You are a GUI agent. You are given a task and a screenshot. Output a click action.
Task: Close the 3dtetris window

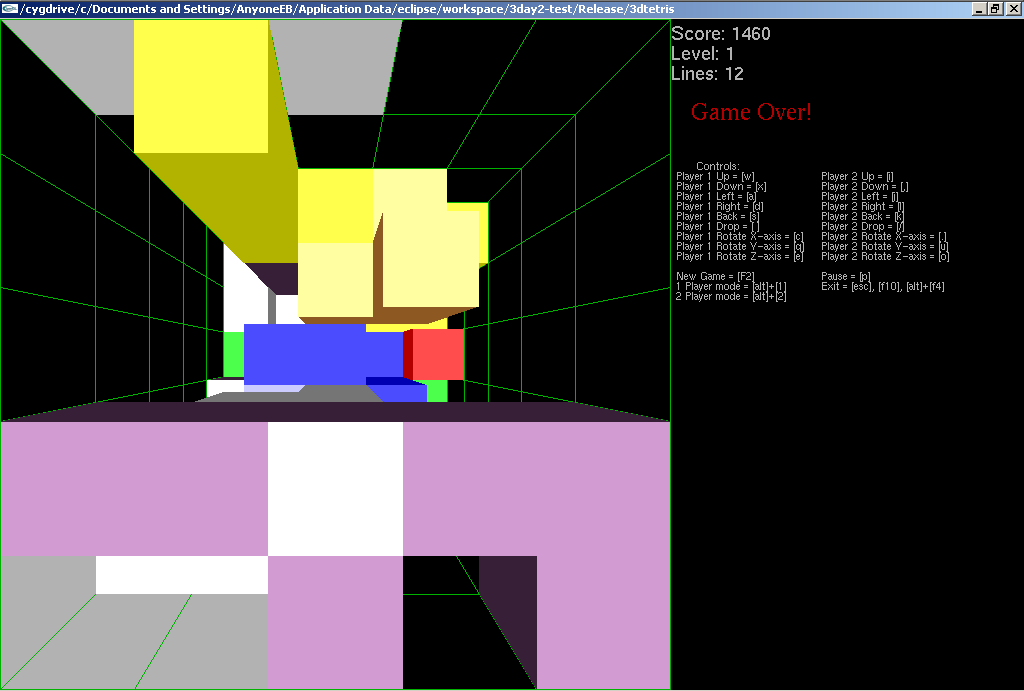click(x=1012, y=9)
